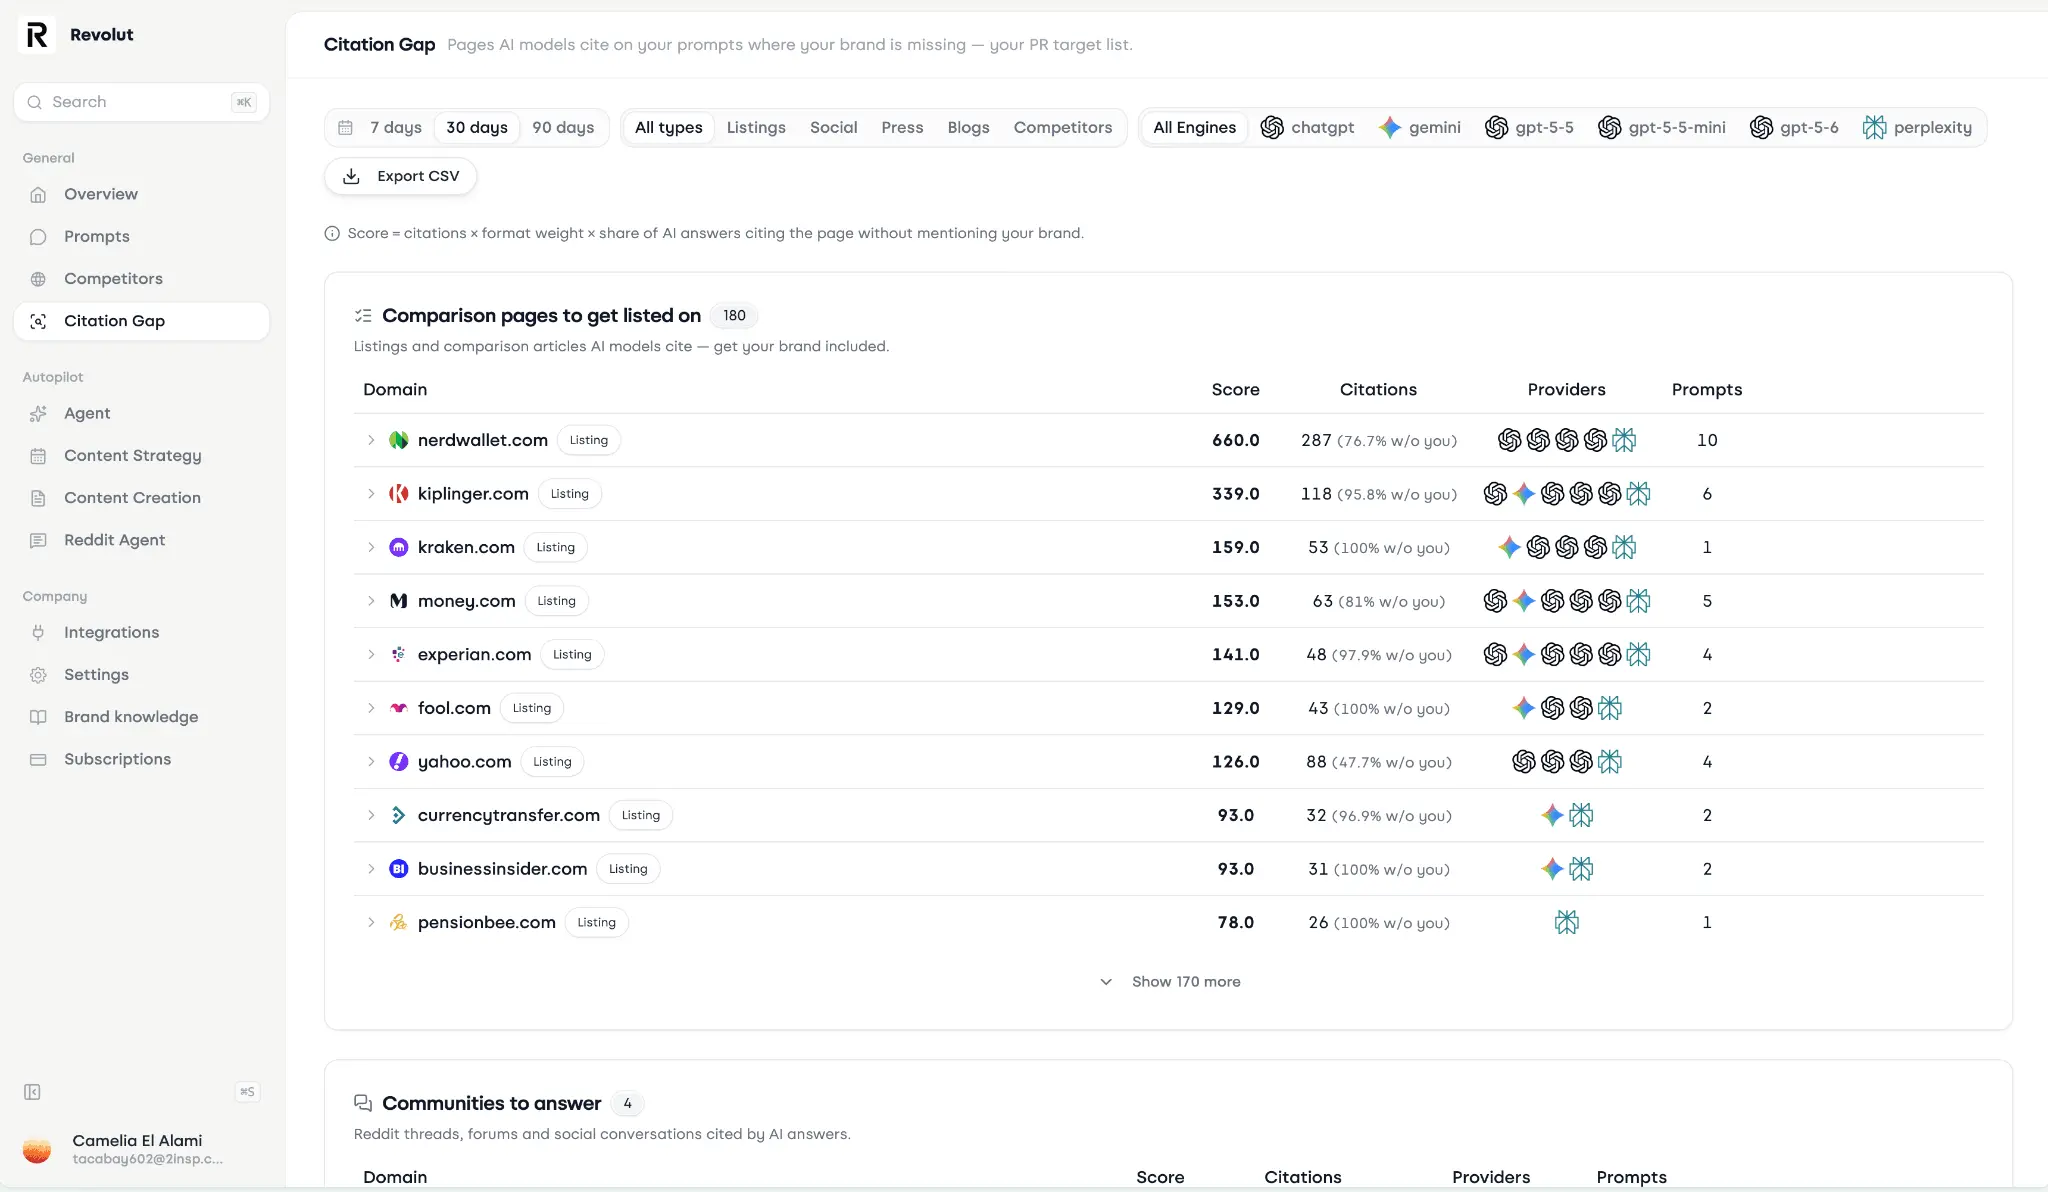This screenshot has height=1192, width=2048.
Task: Click the date range calendar icon
Action: 345,128
